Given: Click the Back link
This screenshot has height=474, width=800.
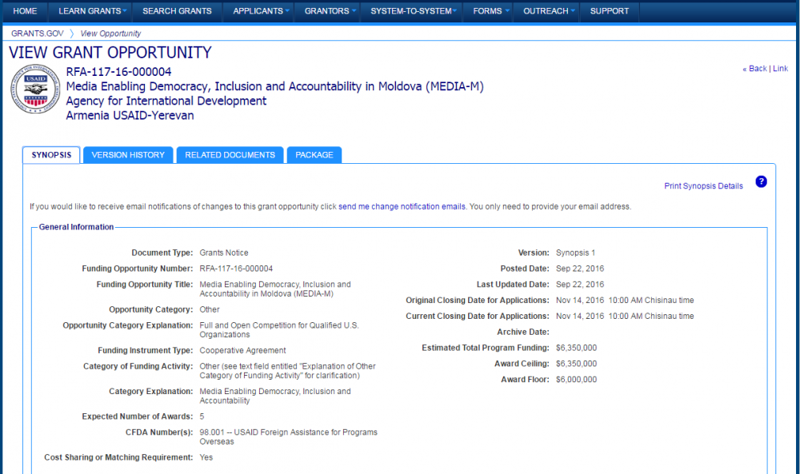Looking at the screenshot, I should tap(755, 68).
